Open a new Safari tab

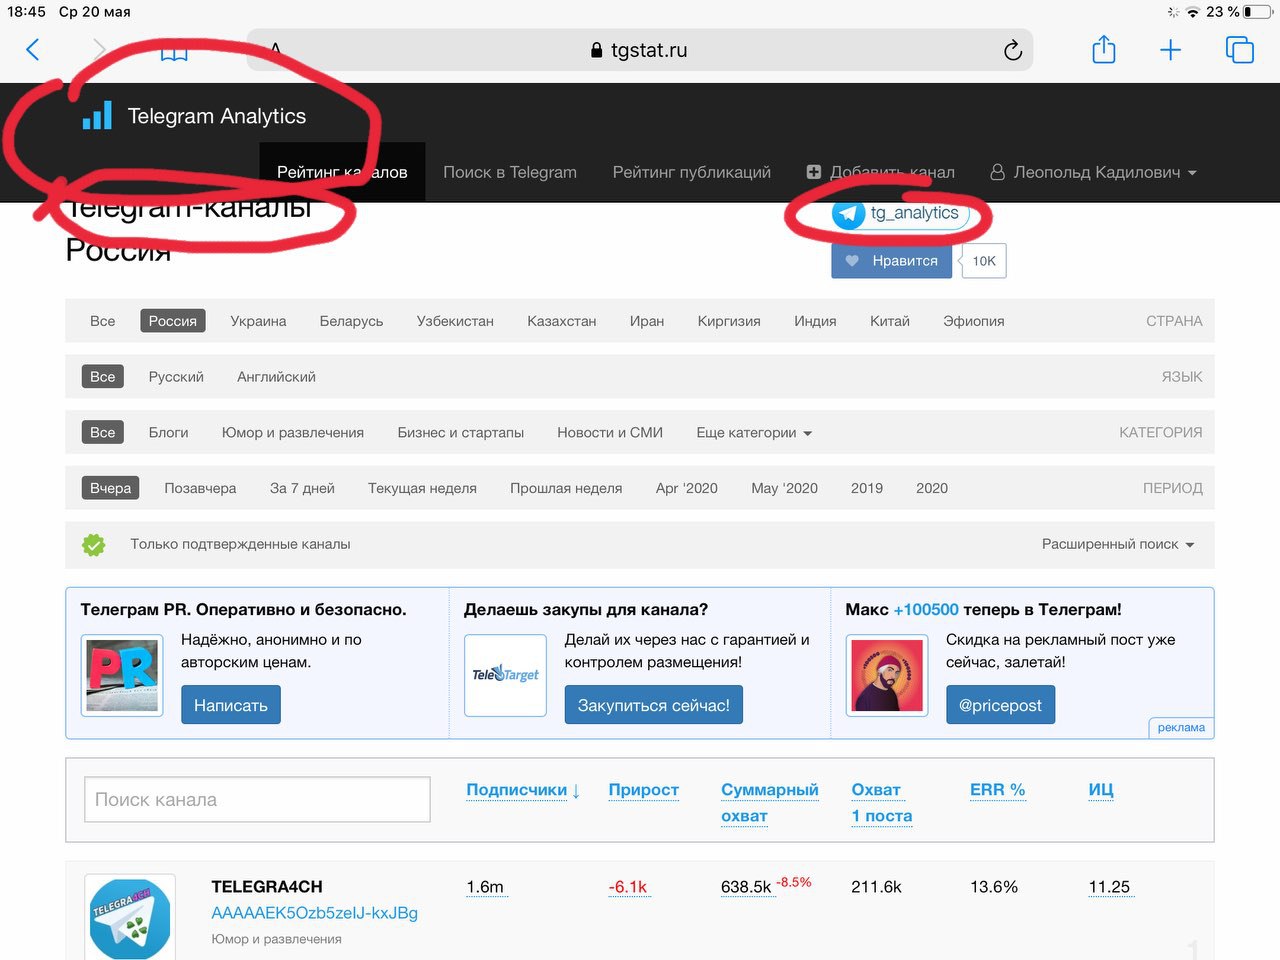pos(1170,50)
